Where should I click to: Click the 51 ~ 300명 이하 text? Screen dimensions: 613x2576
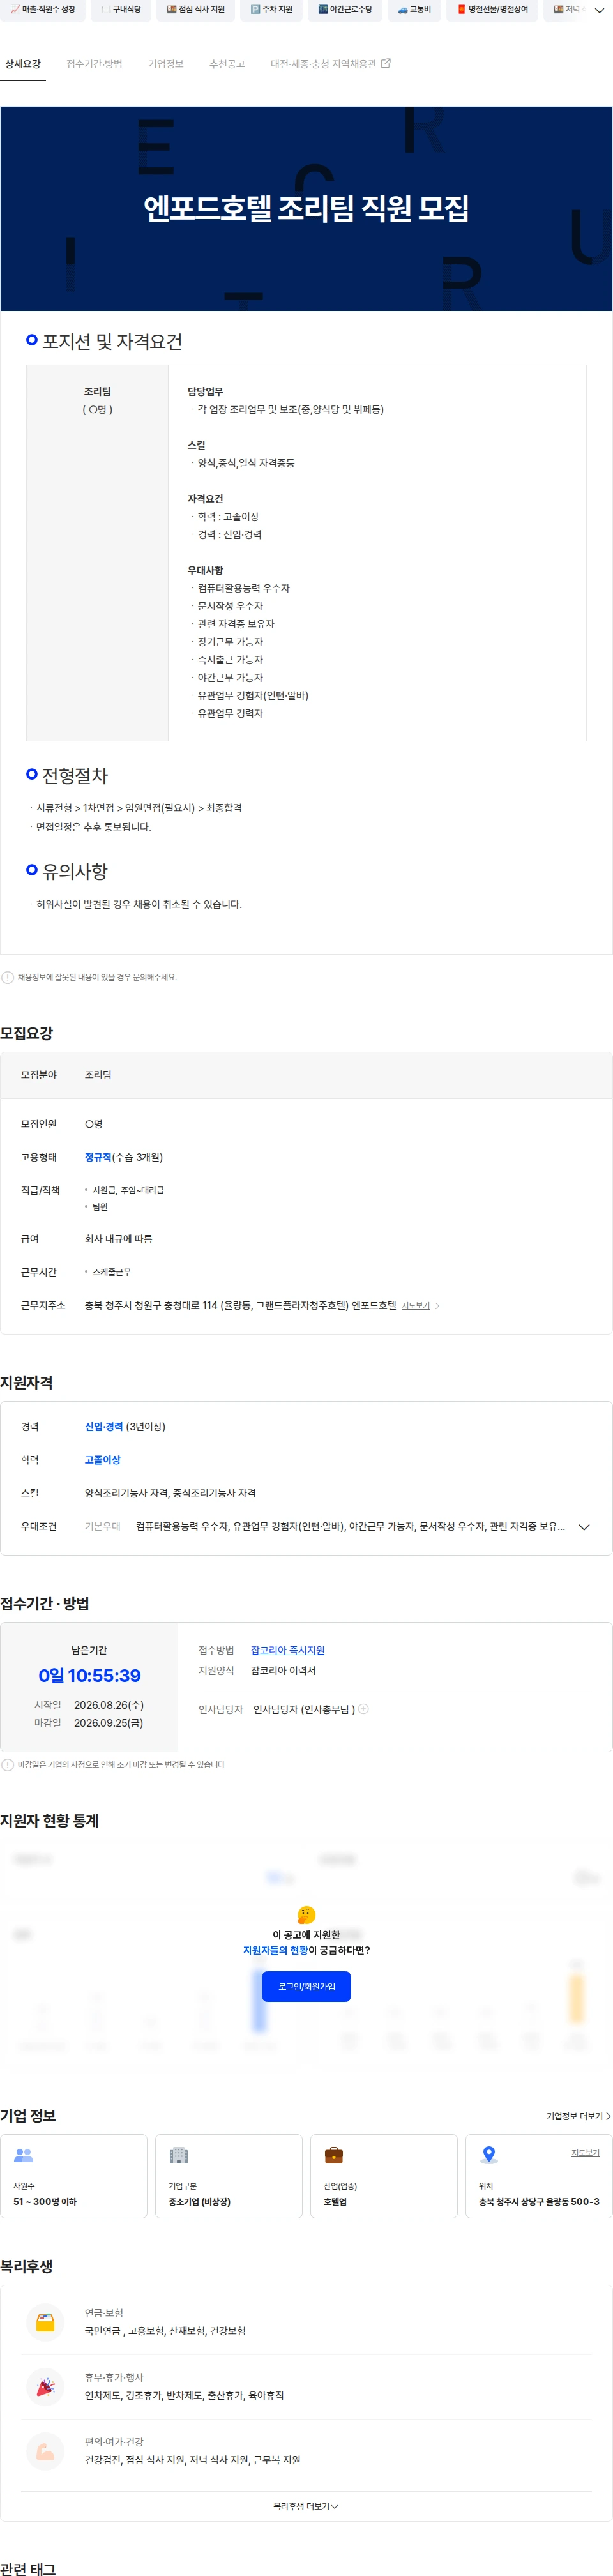tap(44, 2202)
